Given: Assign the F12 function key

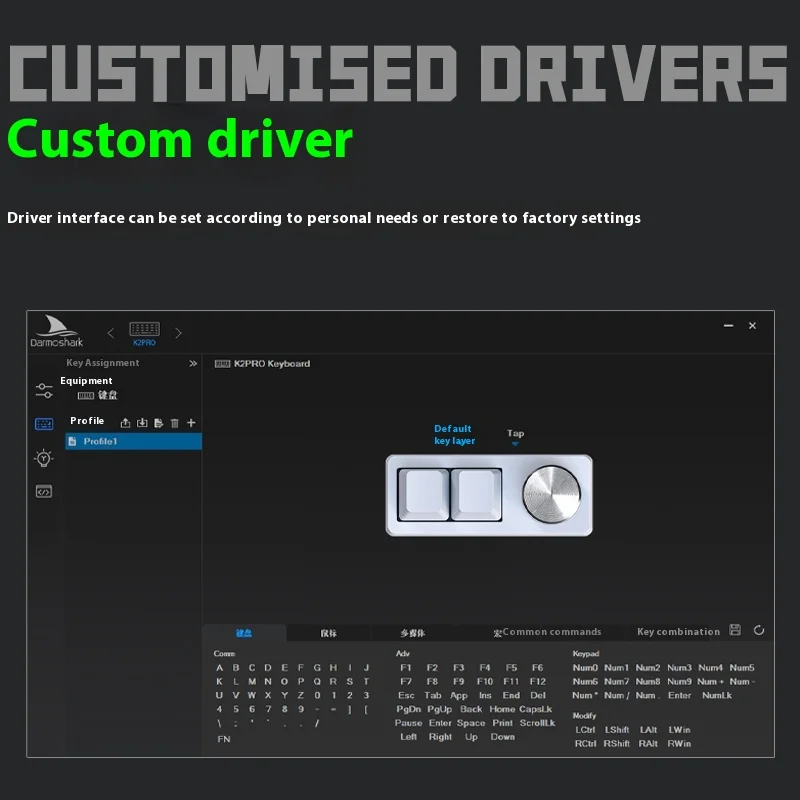Looking at the screenshot, I should 537,681.
